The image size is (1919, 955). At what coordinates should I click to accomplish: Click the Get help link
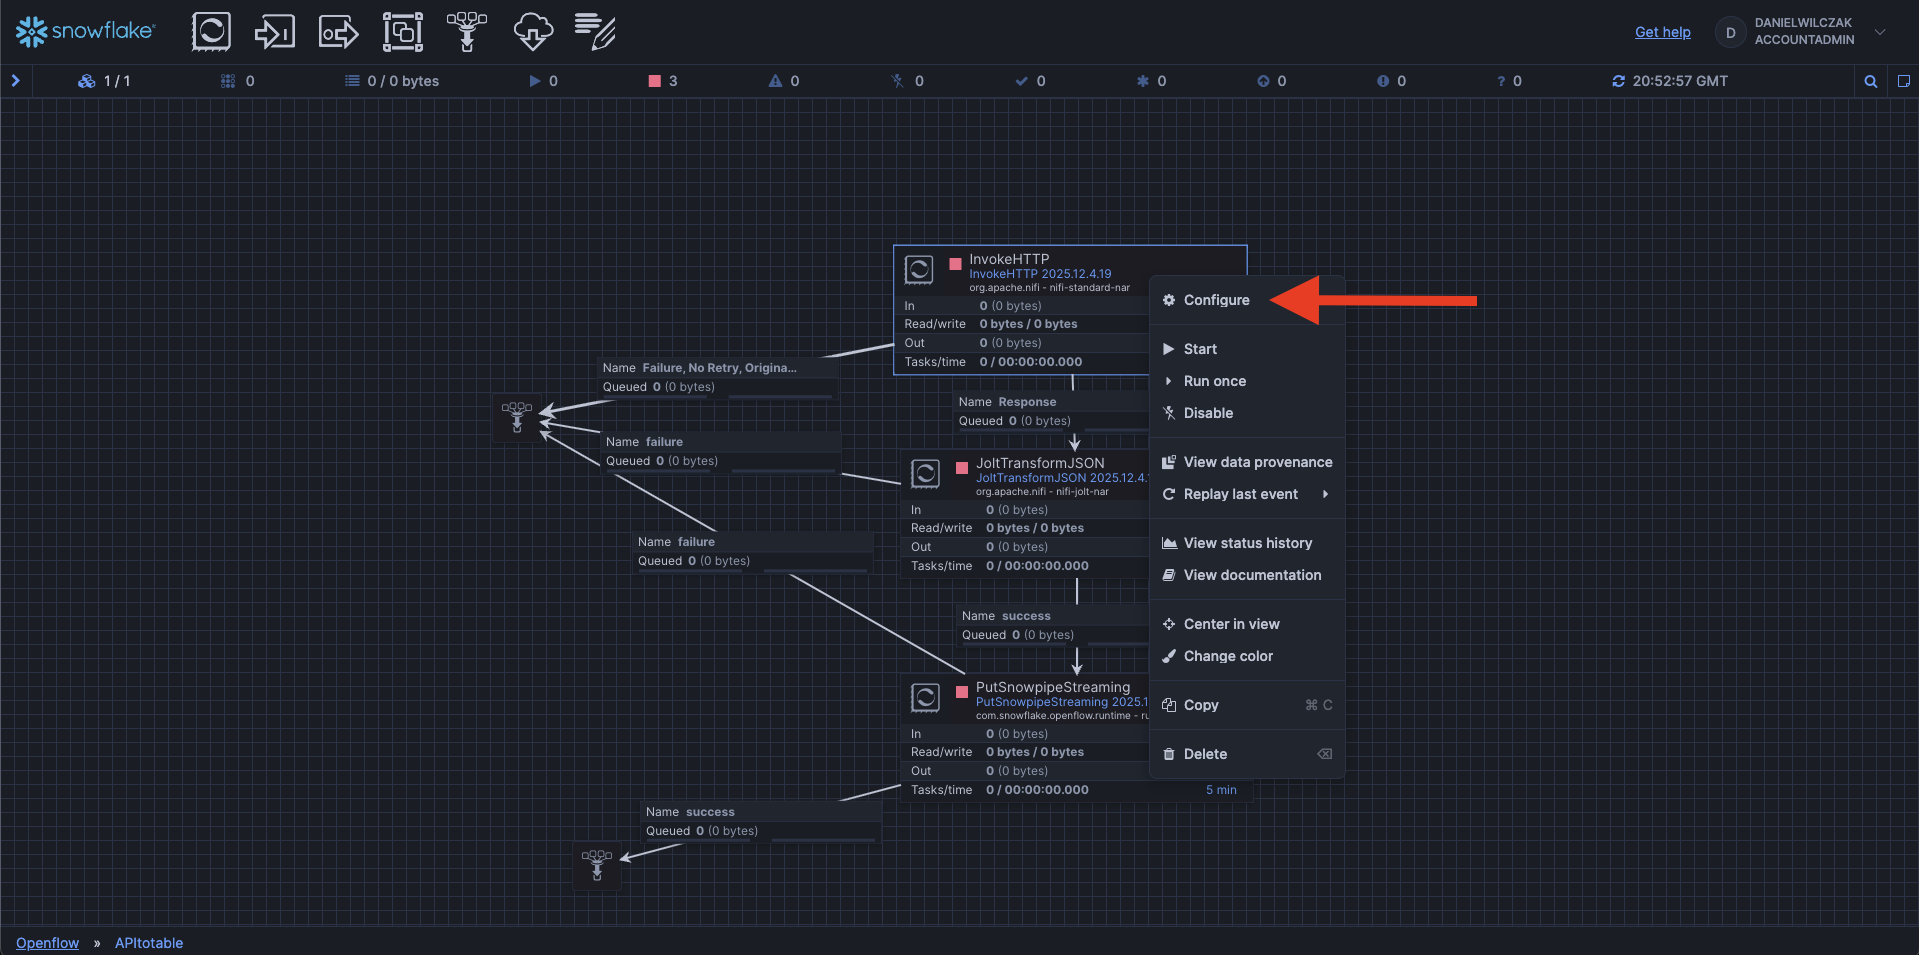tap(1662, 32)
